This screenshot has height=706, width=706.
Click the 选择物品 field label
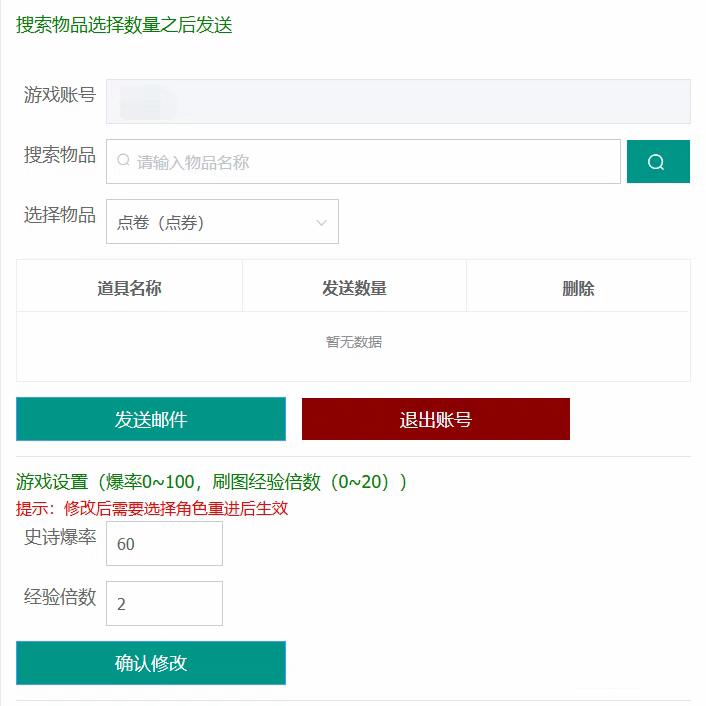pos(60,215)
